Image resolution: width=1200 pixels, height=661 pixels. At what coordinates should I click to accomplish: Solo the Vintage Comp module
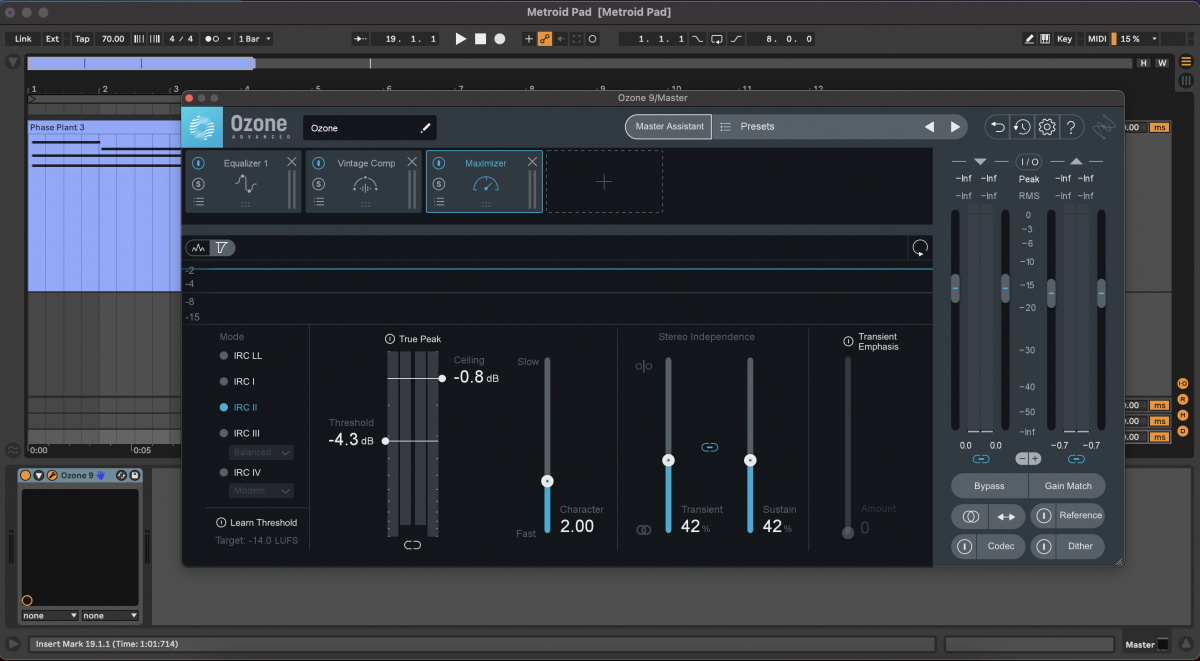[x=318, y=183]
